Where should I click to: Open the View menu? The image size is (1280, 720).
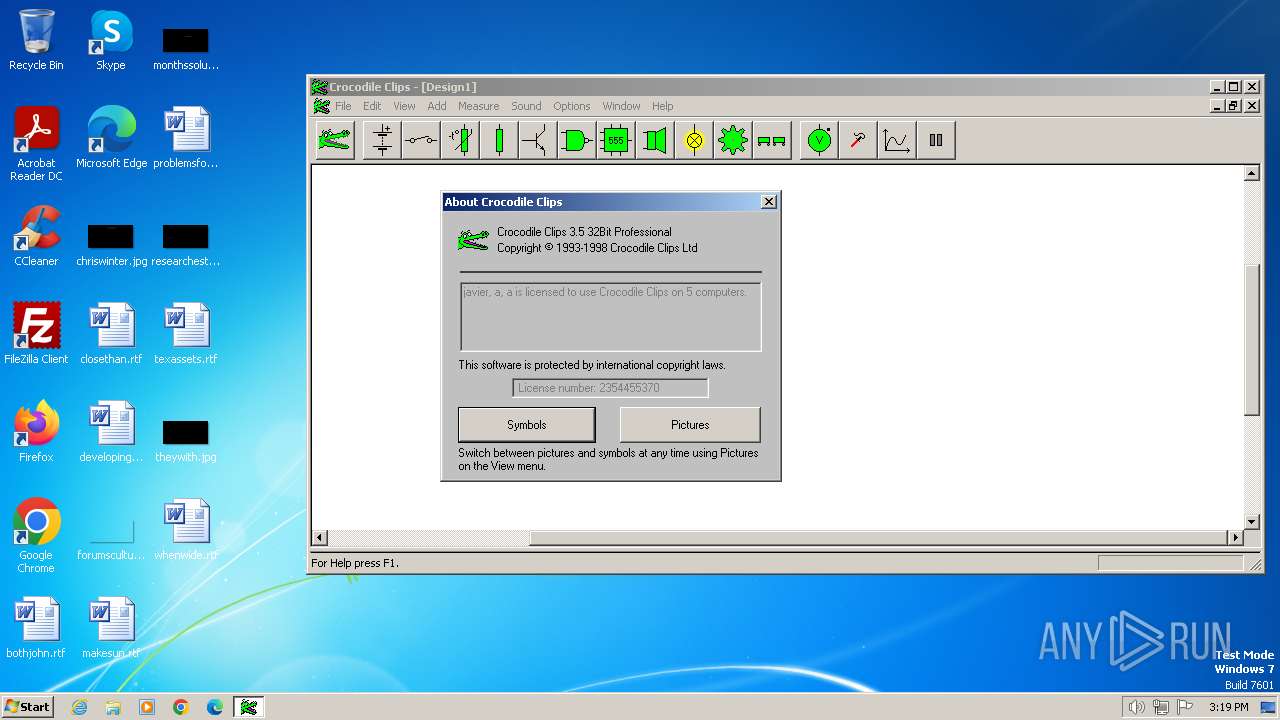[x=404, y=106]
